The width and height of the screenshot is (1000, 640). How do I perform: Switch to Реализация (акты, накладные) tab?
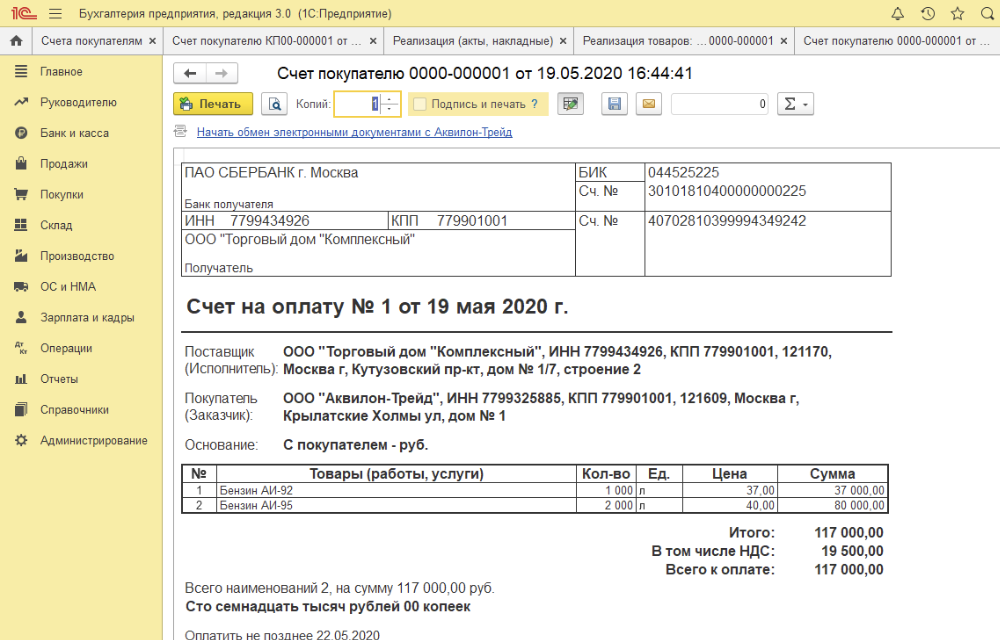472,41
